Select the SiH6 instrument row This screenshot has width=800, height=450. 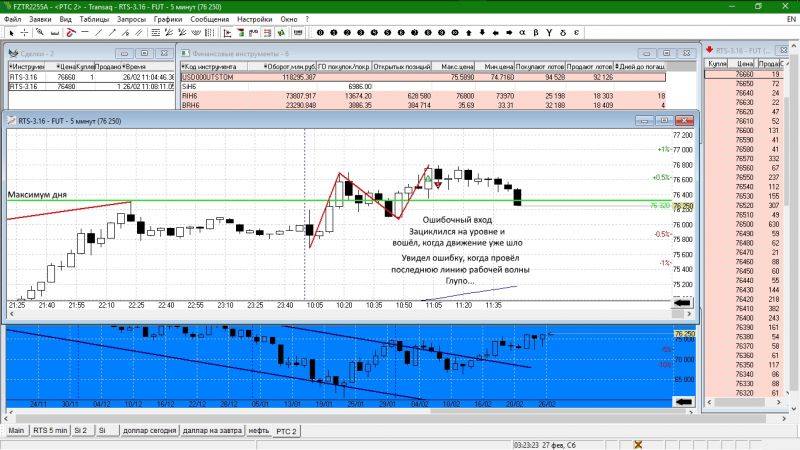[x=423, y=87]
